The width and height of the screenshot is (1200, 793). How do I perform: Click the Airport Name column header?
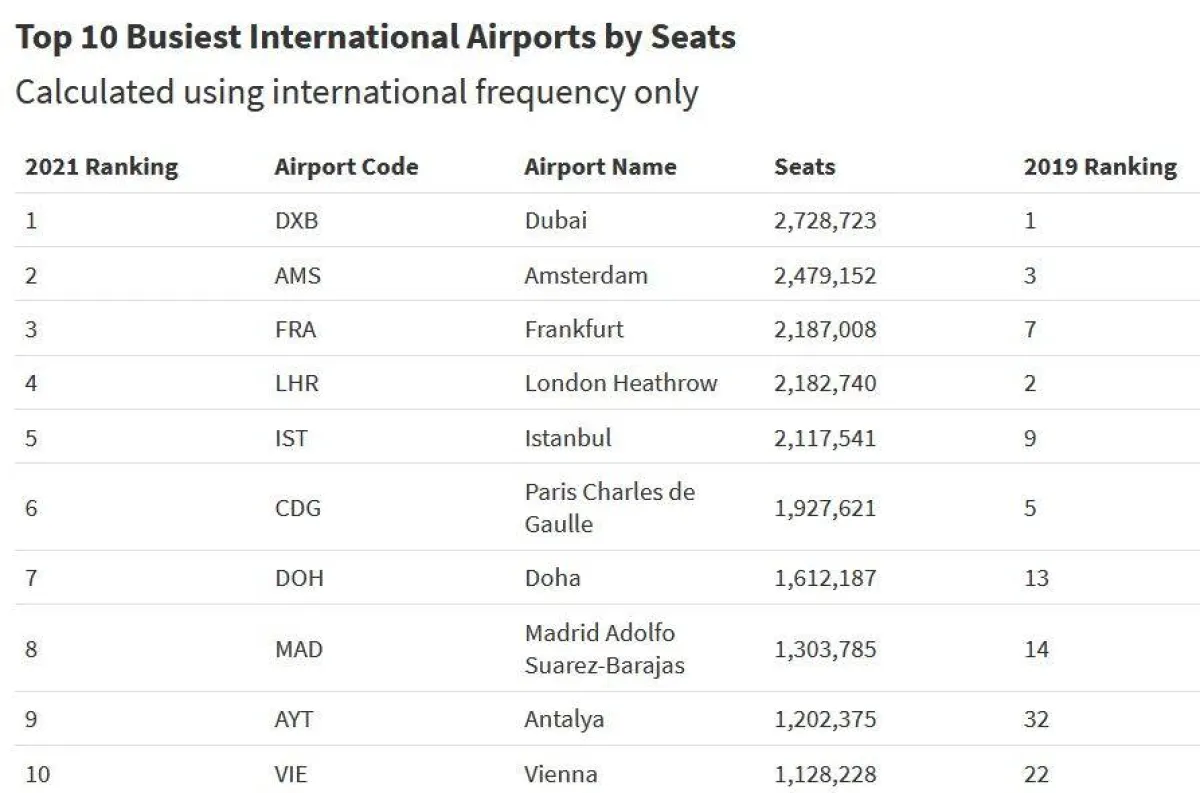pyautogui.click(x=600, y=167)
